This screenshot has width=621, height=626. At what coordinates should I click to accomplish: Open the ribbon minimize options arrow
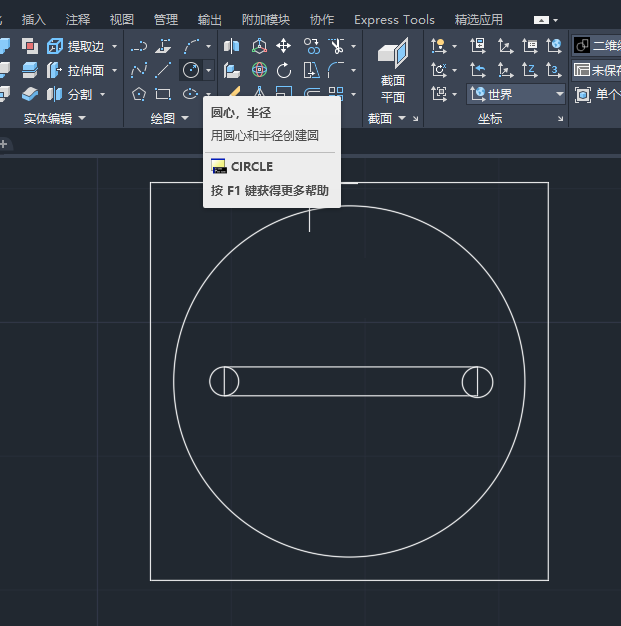pos(556,20)
